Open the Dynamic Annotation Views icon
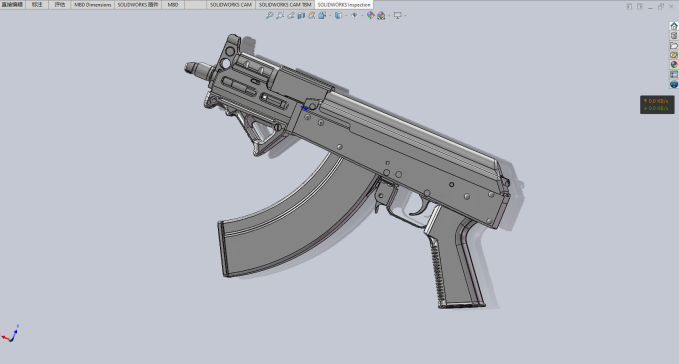679x364 pixels. 311,15
